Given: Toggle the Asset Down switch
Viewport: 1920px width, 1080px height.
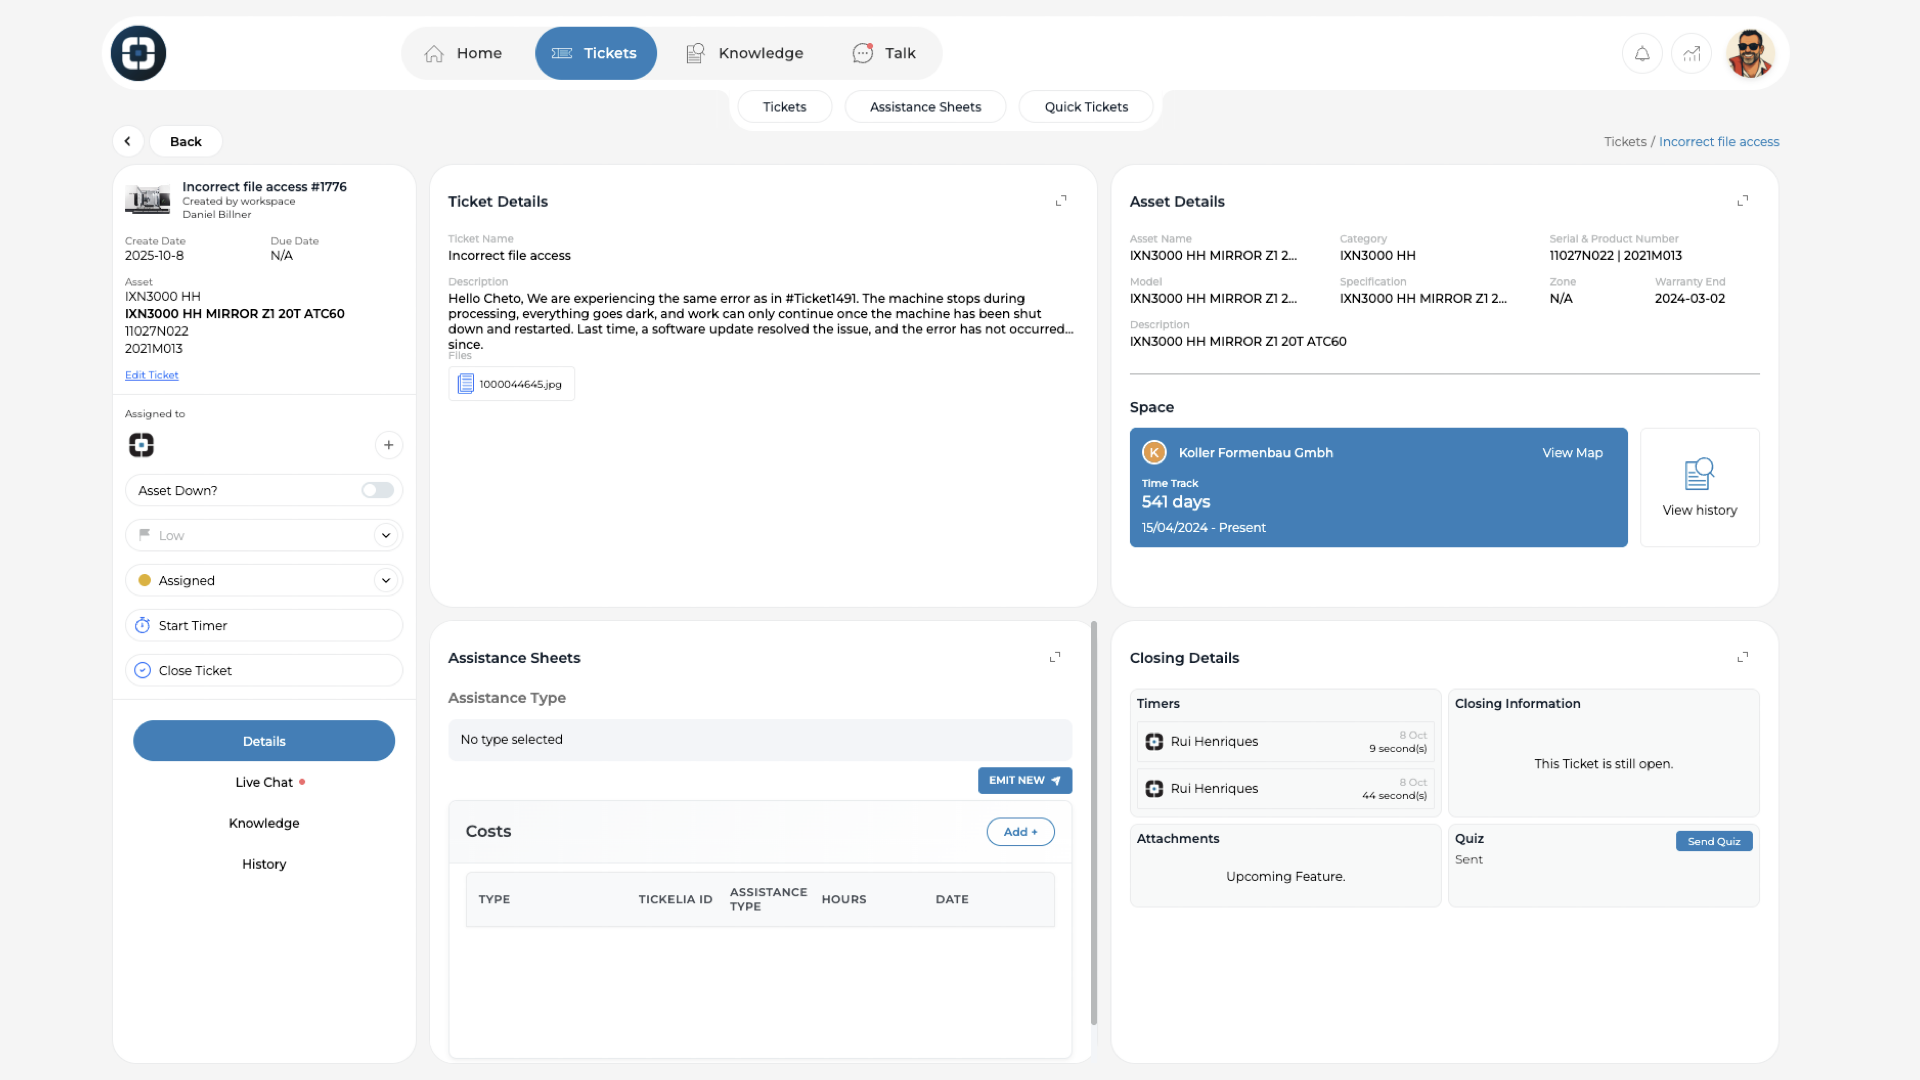Looking at the screenshot, I should (377, 490).
